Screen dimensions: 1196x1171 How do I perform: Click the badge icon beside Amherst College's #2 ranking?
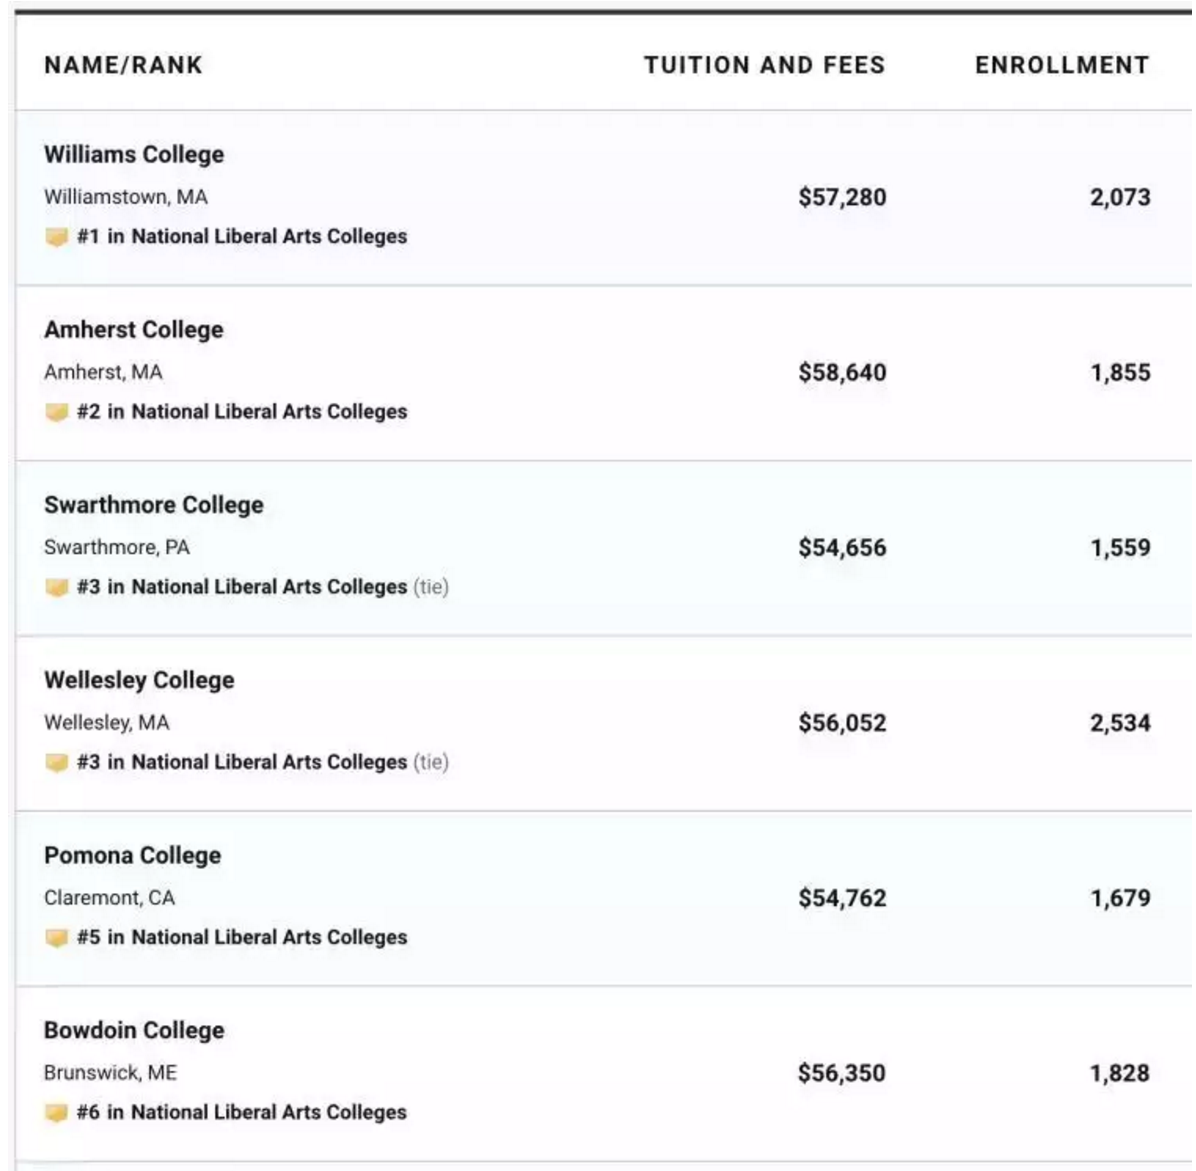click(56, 412)
